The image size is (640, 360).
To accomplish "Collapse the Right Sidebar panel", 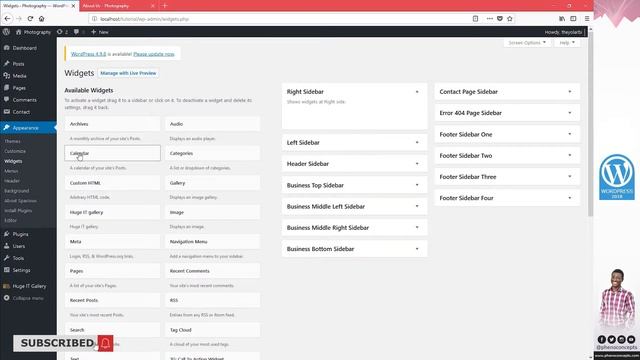I will pyautogui.click(x=417, y=92).
